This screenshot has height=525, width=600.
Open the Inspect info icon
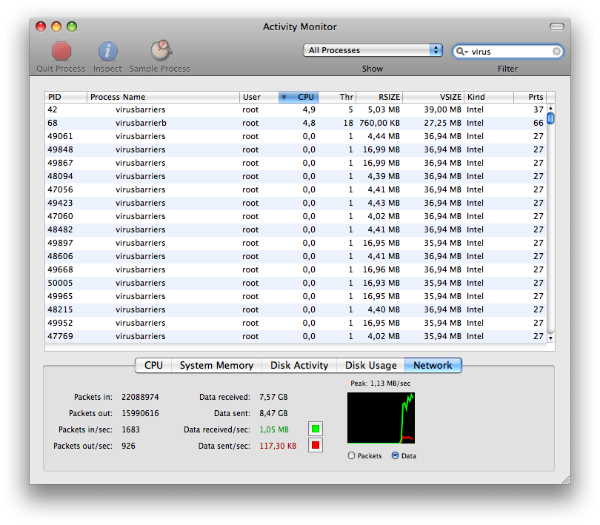coord(108,51)
